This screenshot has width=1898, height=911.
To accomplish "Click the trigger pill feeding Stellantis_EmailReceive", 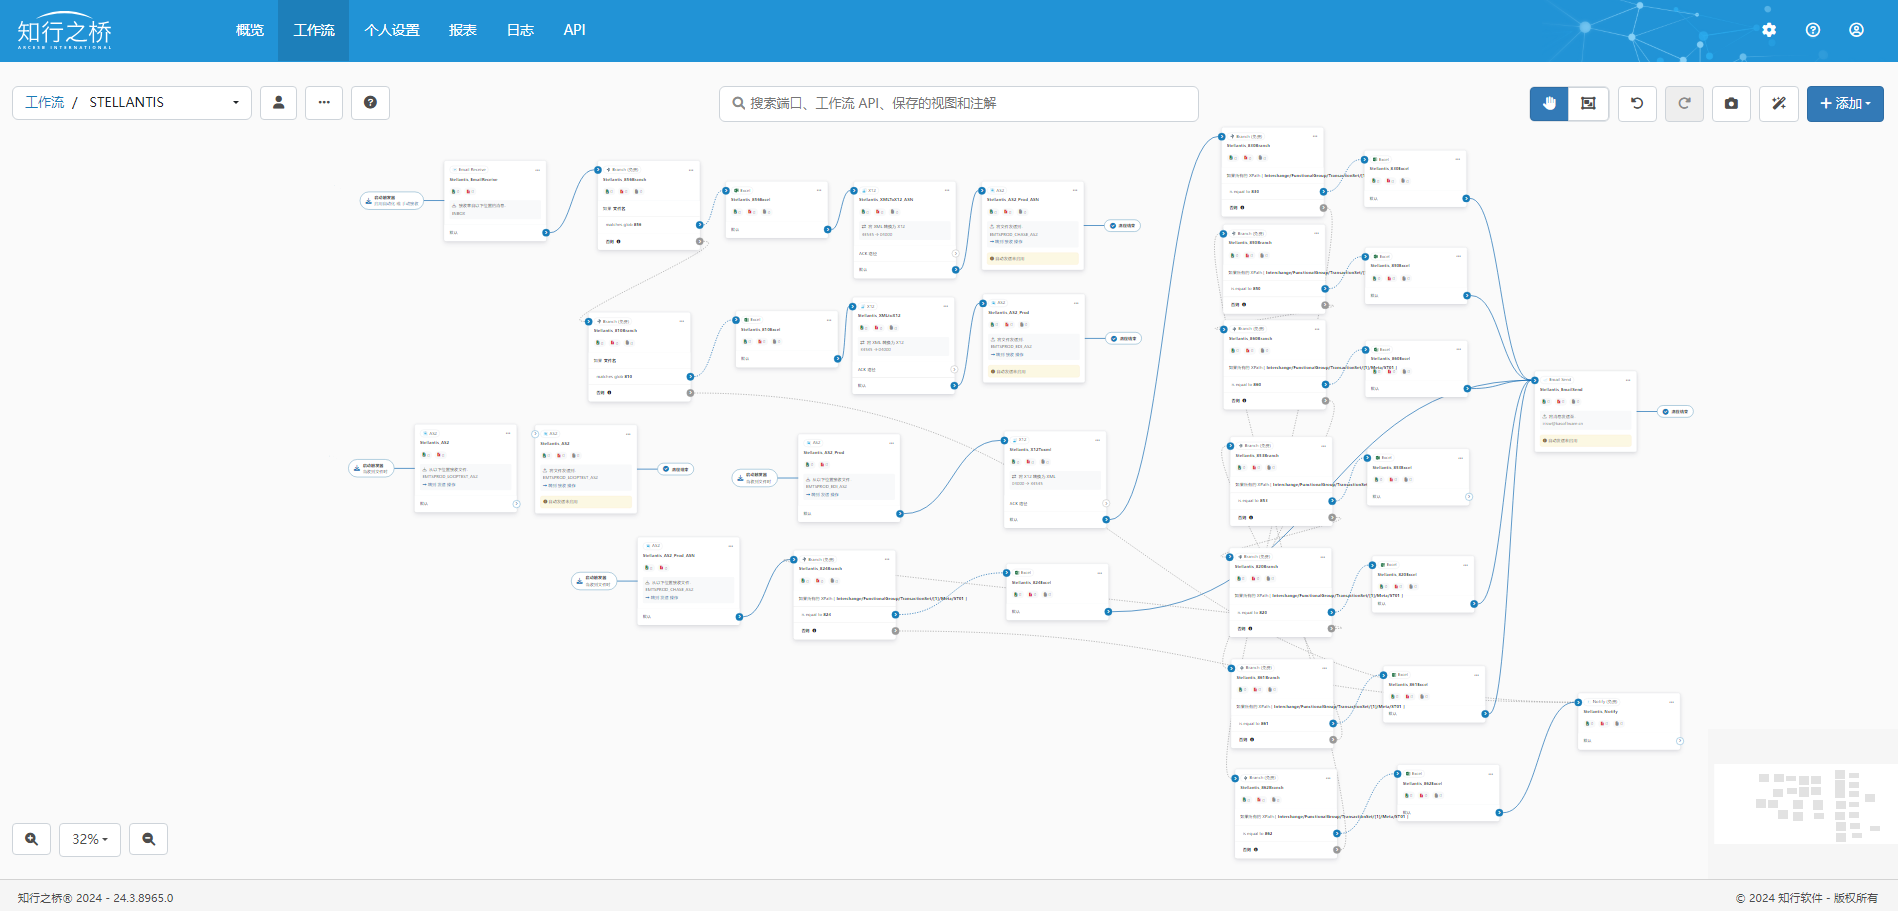I will click(391, 201).
